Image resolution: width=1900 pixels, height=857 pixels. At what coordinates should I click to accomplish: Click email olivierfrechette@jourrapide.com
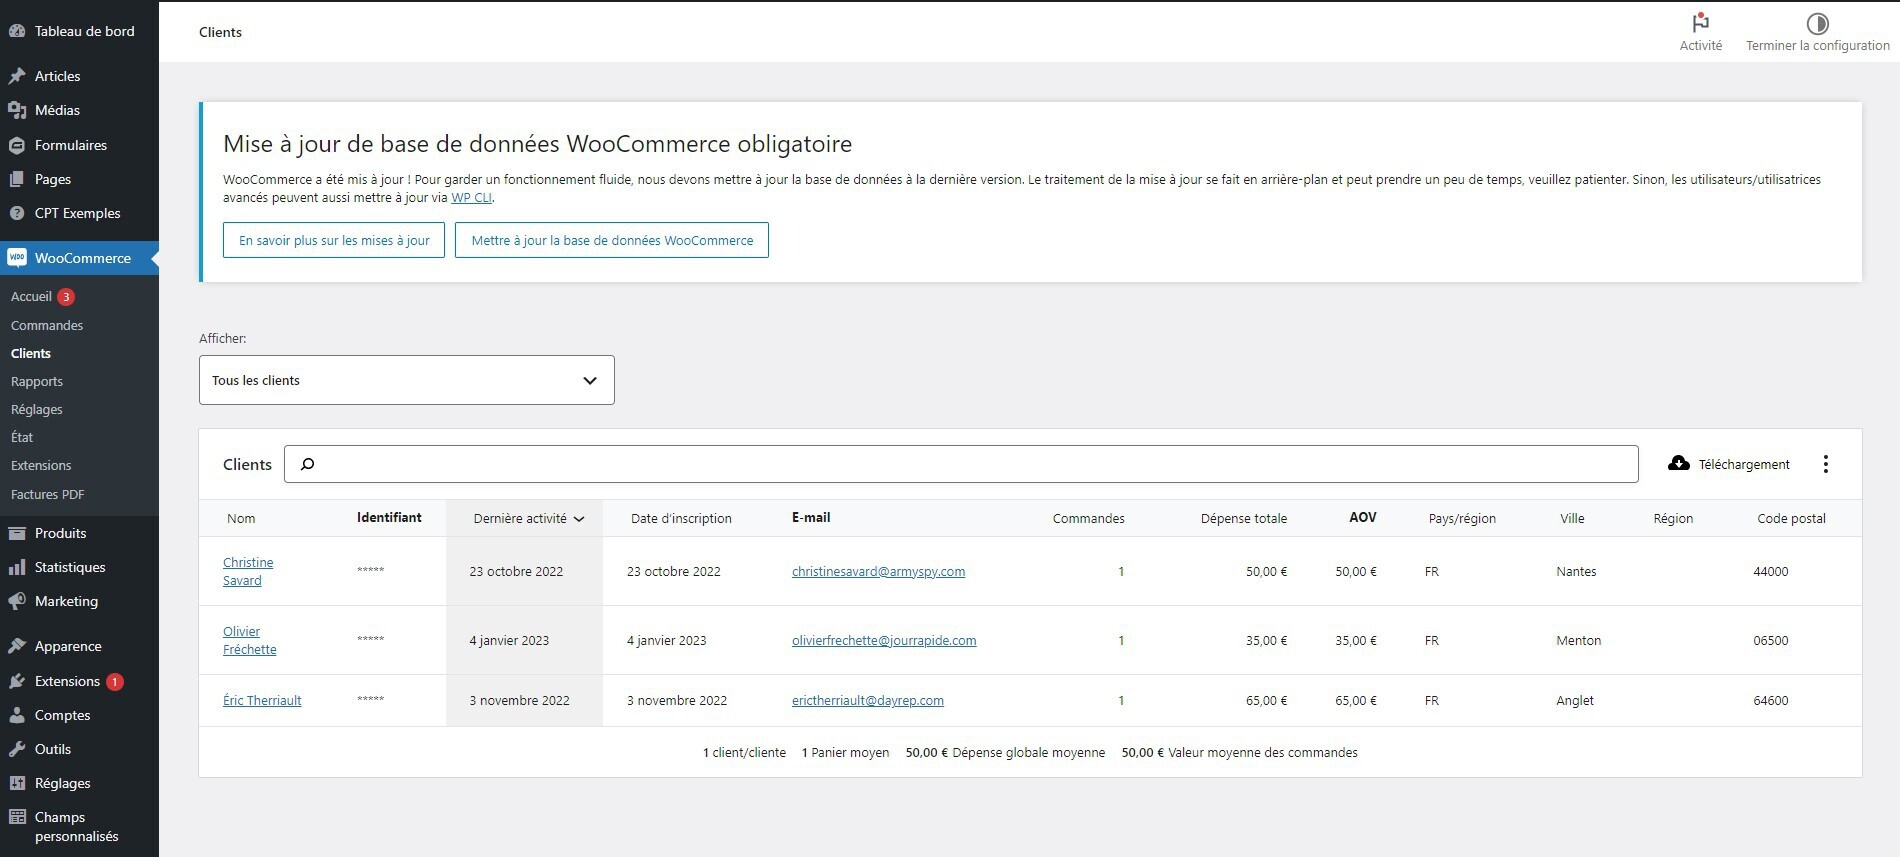pyautogui.click(x=884, y=640)
